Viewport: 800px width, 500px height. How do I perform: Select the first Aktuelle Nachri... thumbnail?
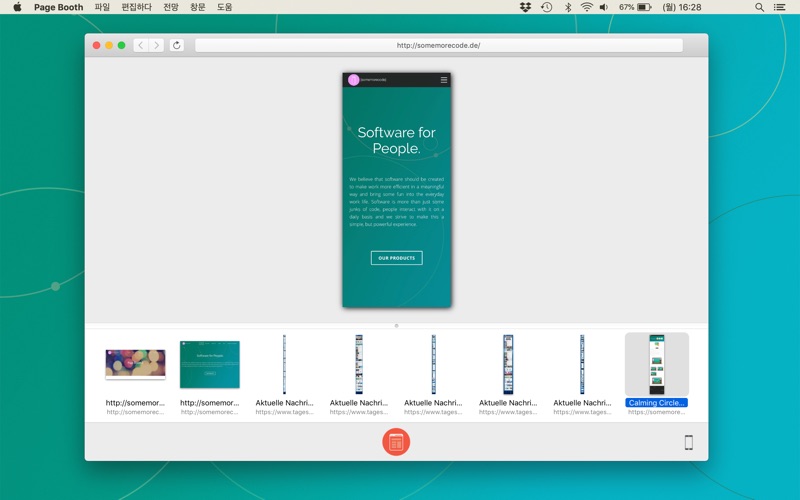pyautogui.click(x=284, y=364)
